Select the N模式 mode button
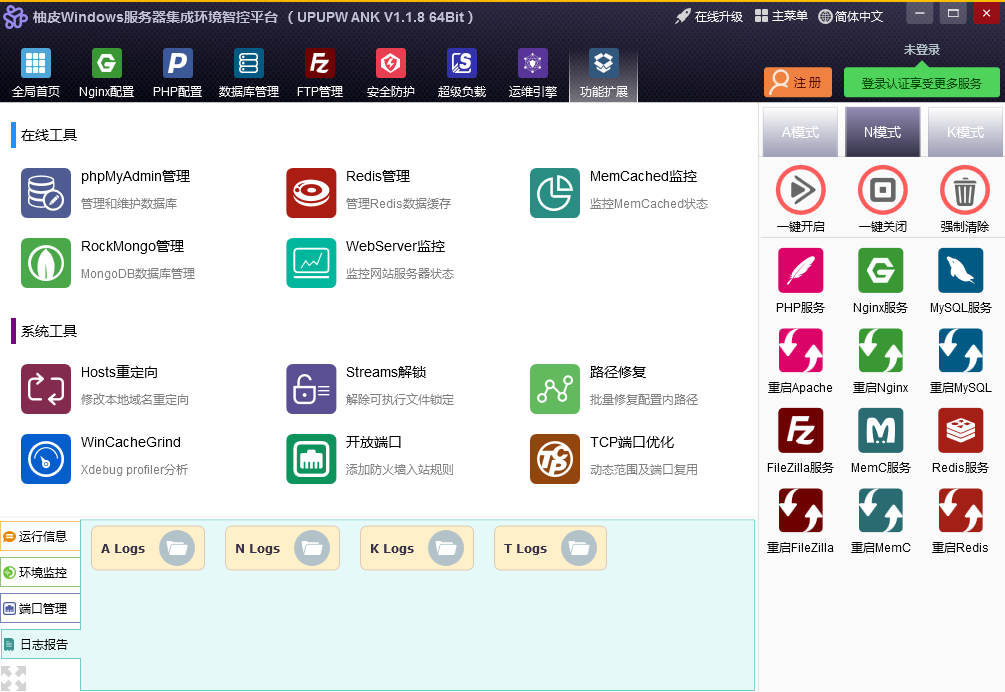Image resolution: width=1005 pixels, height=692 pixels. pyautogui.click(x=883, y=132)
